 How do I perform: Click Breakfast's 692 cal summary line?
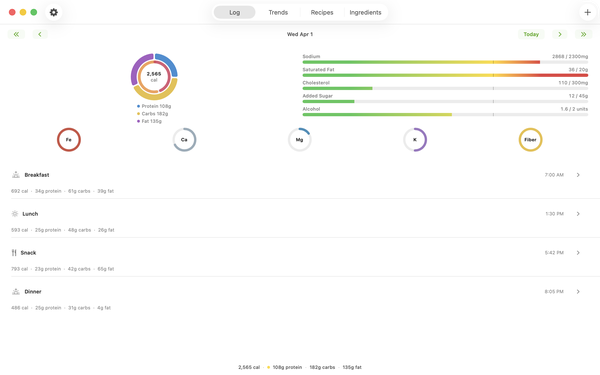pos(62,191)
